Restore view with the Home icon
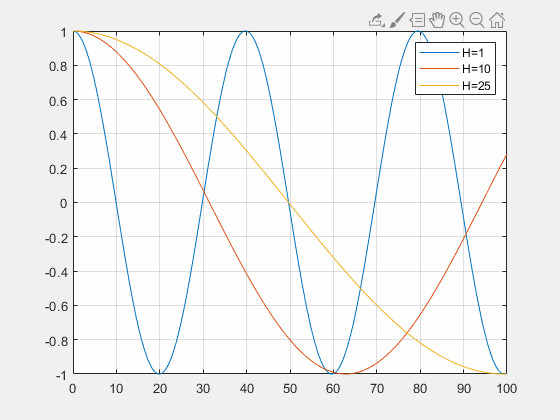This screenshot has width=560, height=420. pyautogui.click(x=497, y=20)
